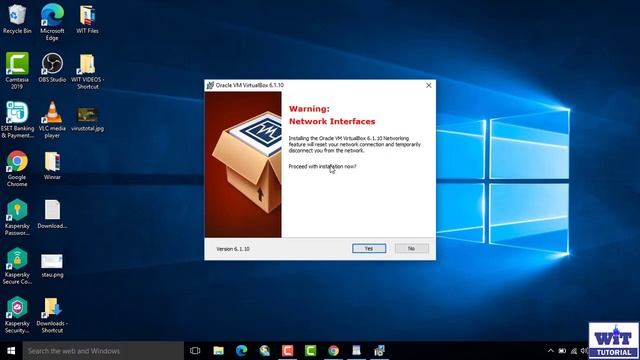This screenshot has height=360, width=640.
Task: Click the battery icon in the system tray
Action: 562,351
